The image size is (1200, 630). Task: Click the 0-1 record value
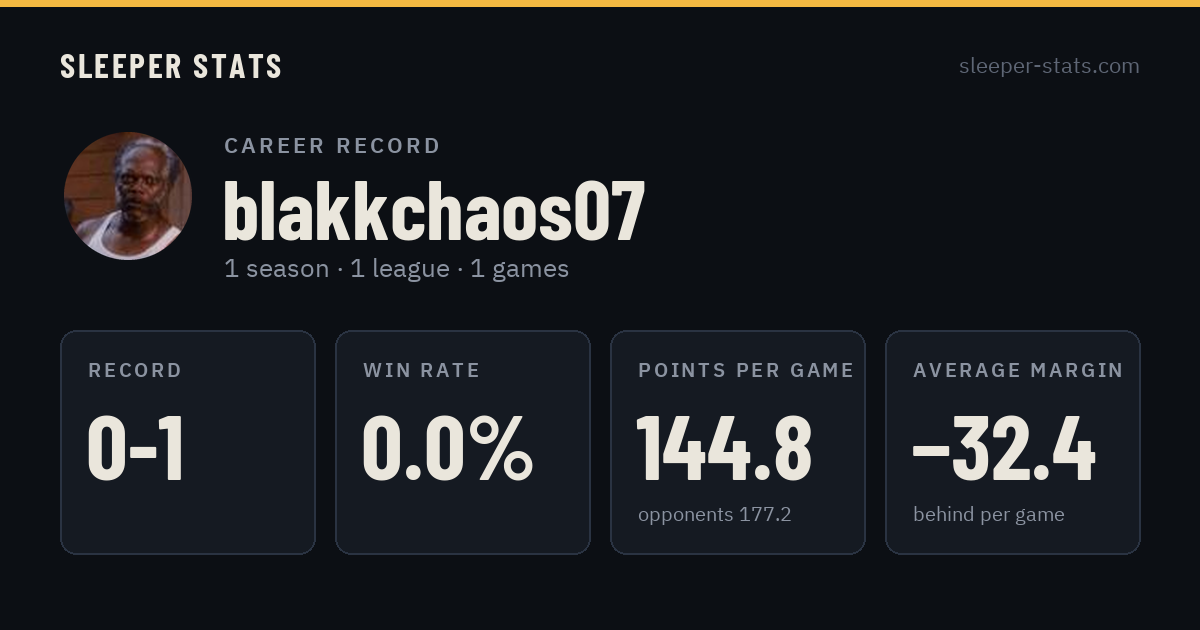[136, 449]
